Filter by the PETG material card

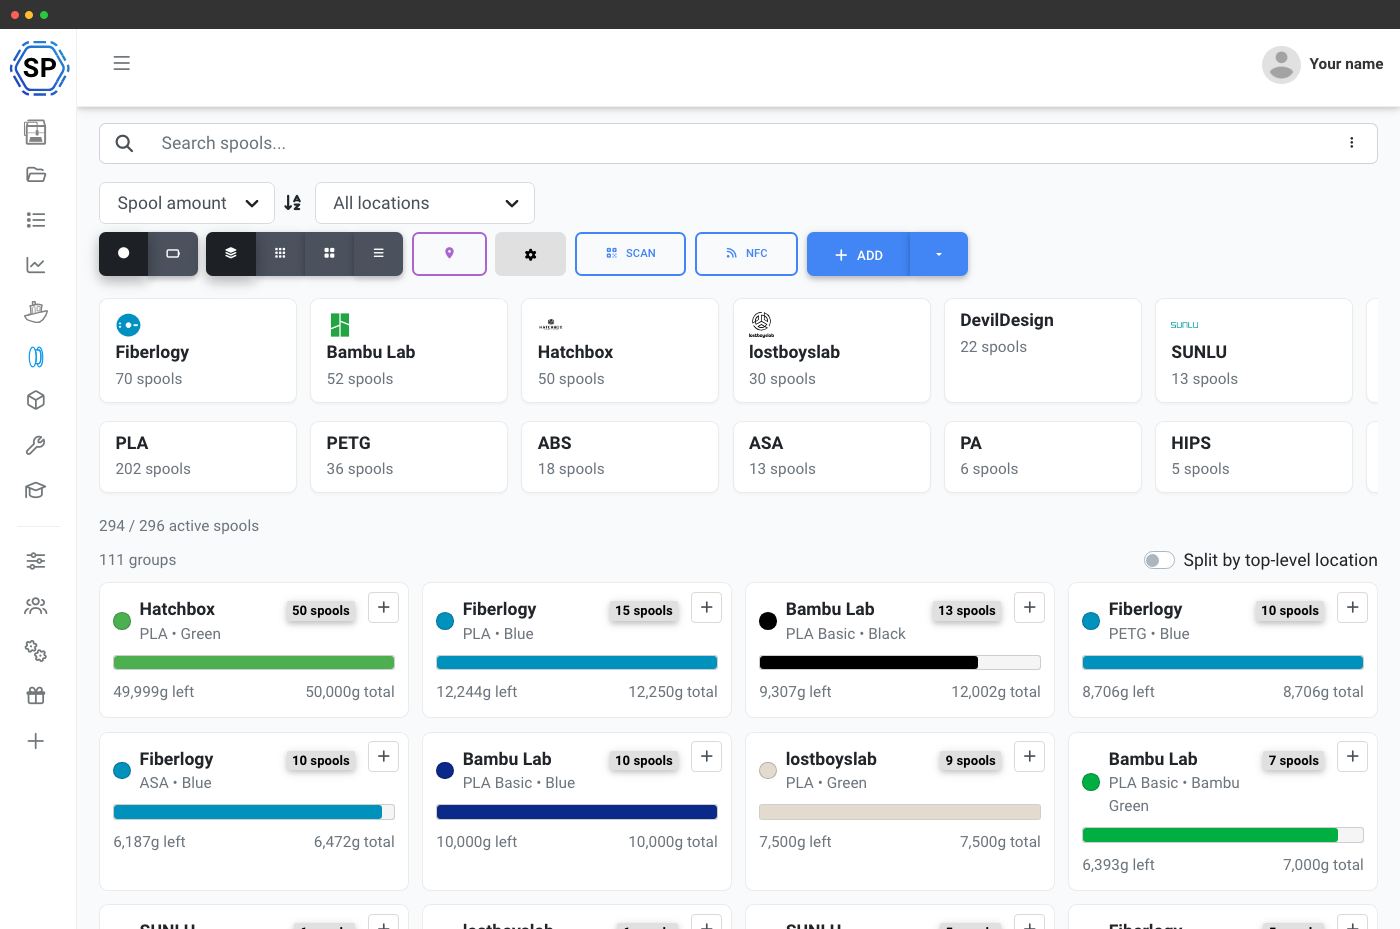[409, 457]
